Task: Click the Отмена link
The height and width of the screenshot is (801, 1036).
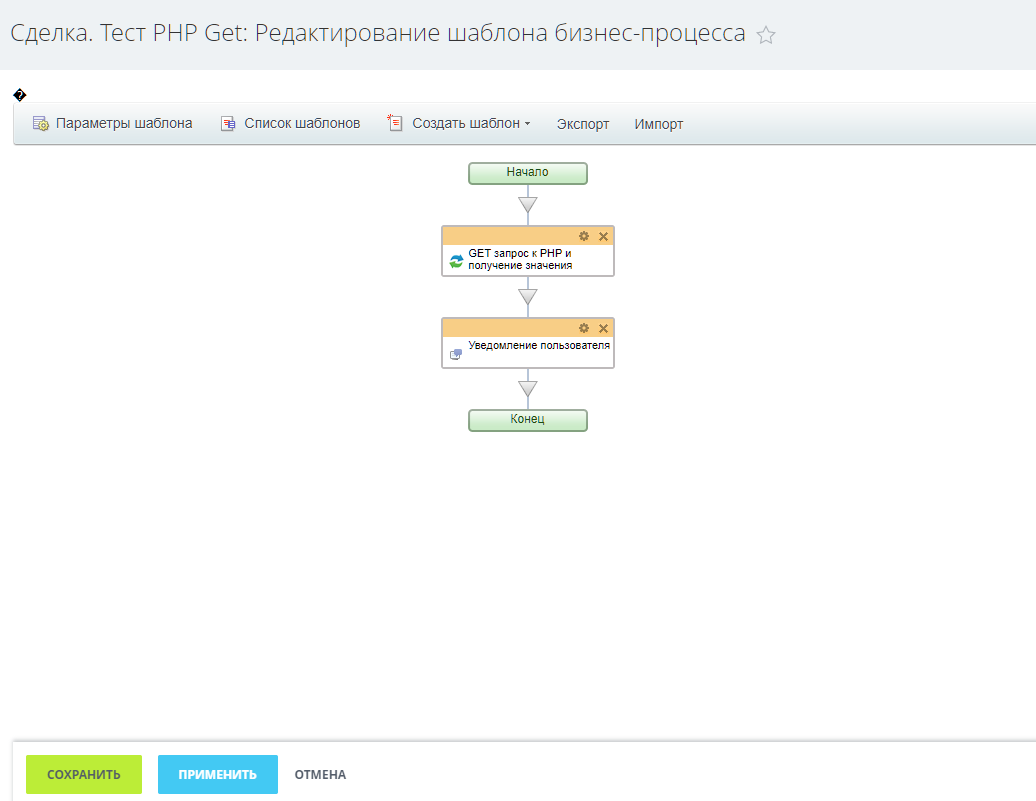Action: tap(320, 775)
